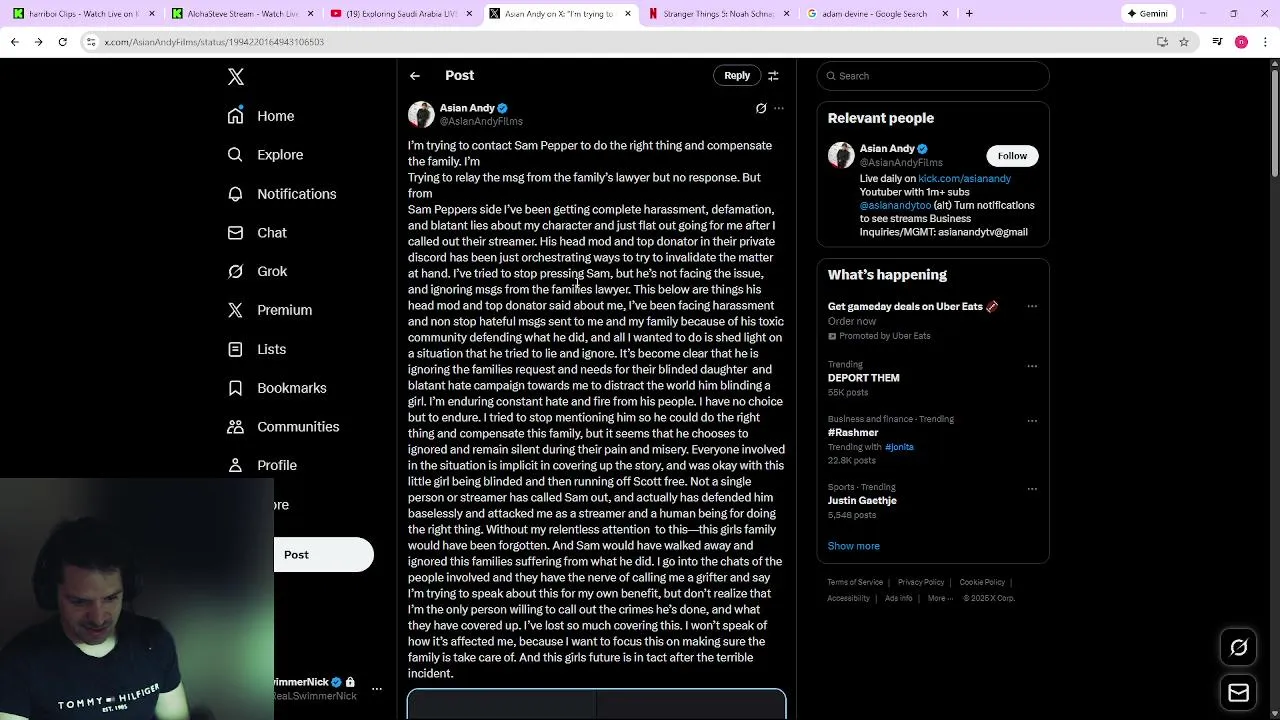Close the Asian Andy on X tab
The width and height of the screenshot is (1280, 720).
628,14
